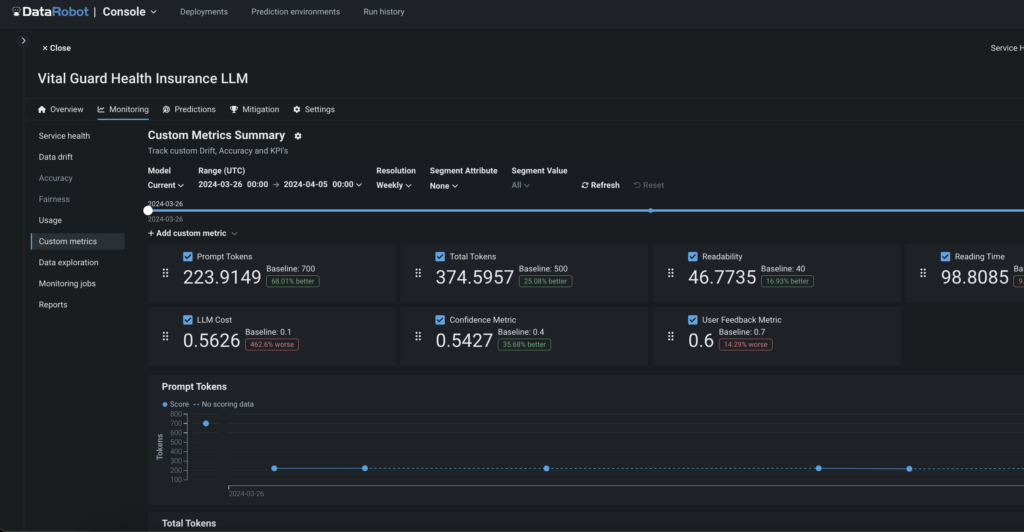
Task: Click the Monitoring chart icon
Action: [101, 110]
